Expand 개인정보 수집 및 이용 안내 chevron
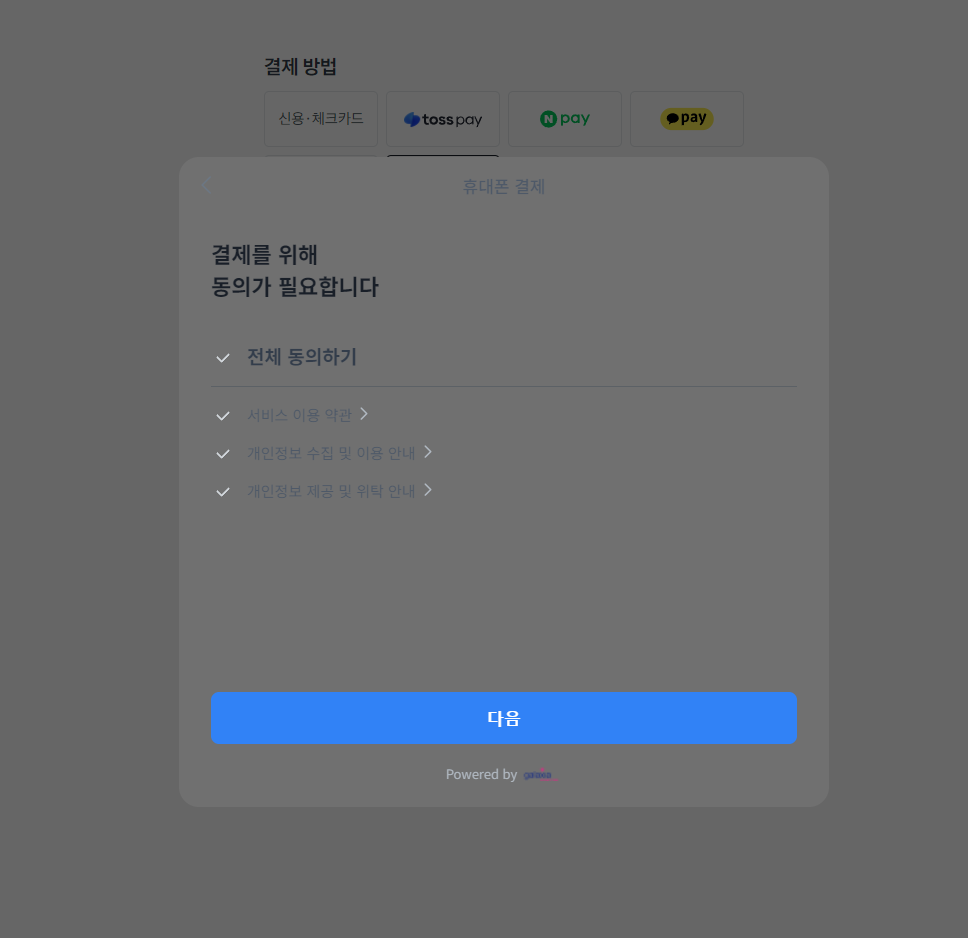 pos(428,452)
